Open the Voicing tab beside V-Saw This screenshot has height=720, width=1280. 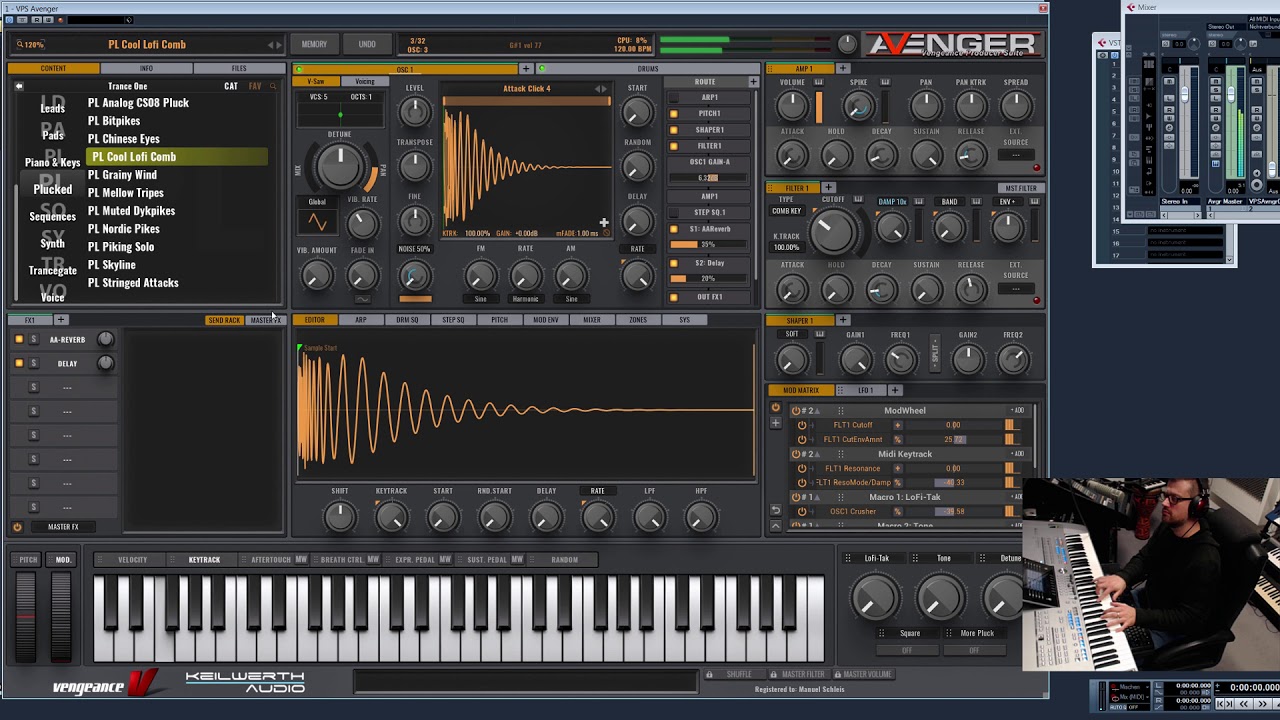[x=365, y=81]
